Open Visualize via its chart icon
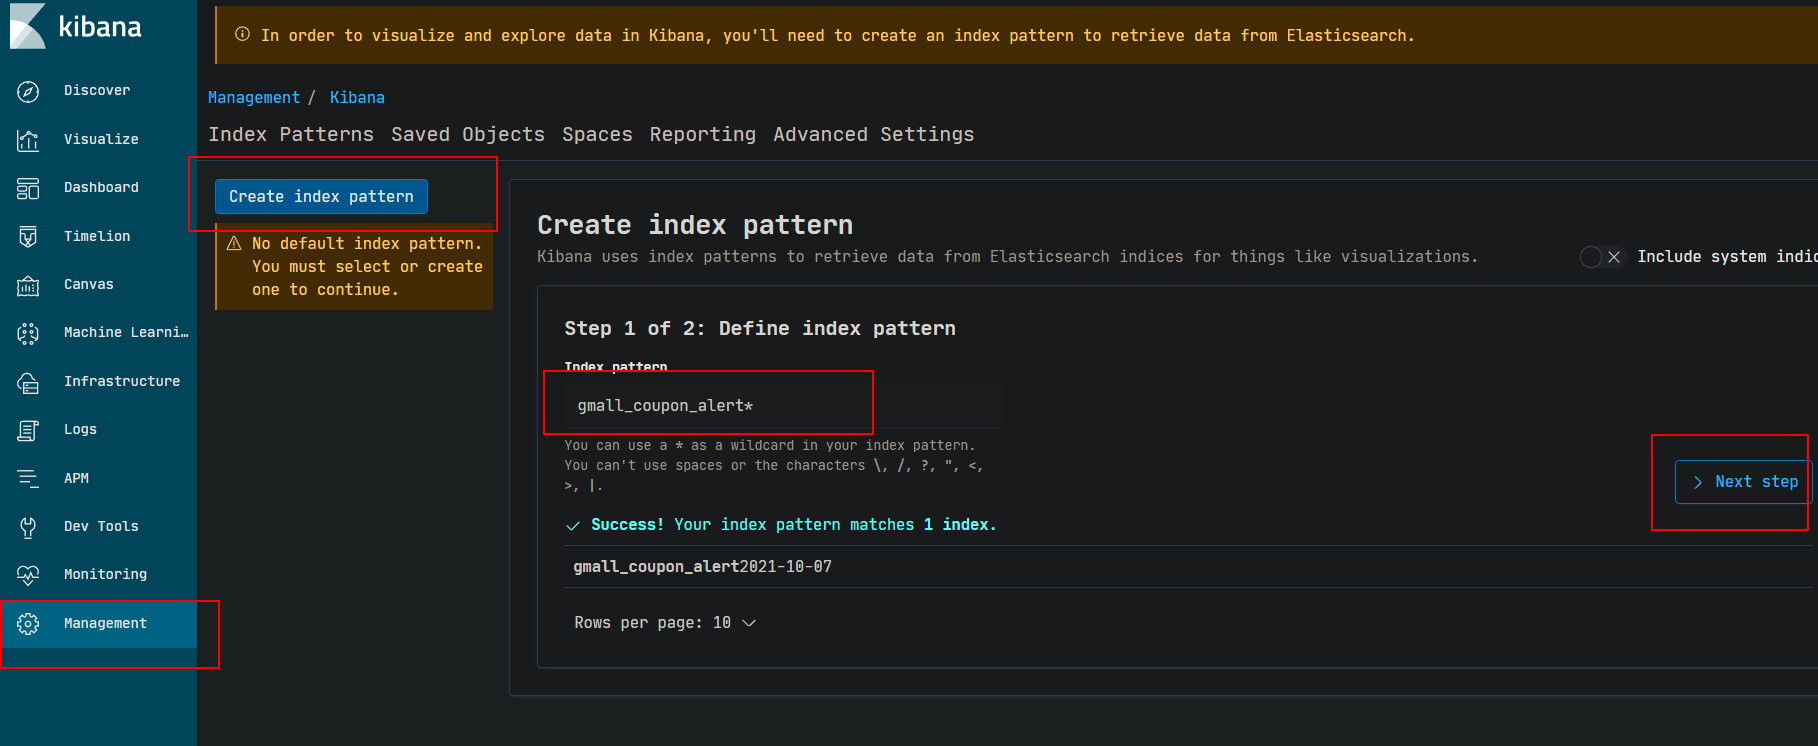Viewport: 1818px width, 746px height. [28, 140]
